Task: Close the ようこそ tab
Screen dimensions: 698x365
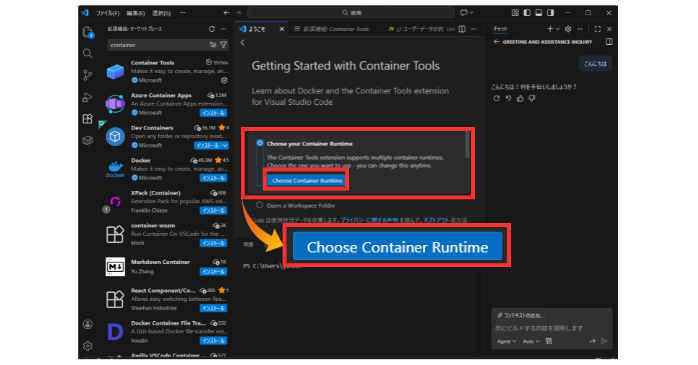Action: click(281, 29)
